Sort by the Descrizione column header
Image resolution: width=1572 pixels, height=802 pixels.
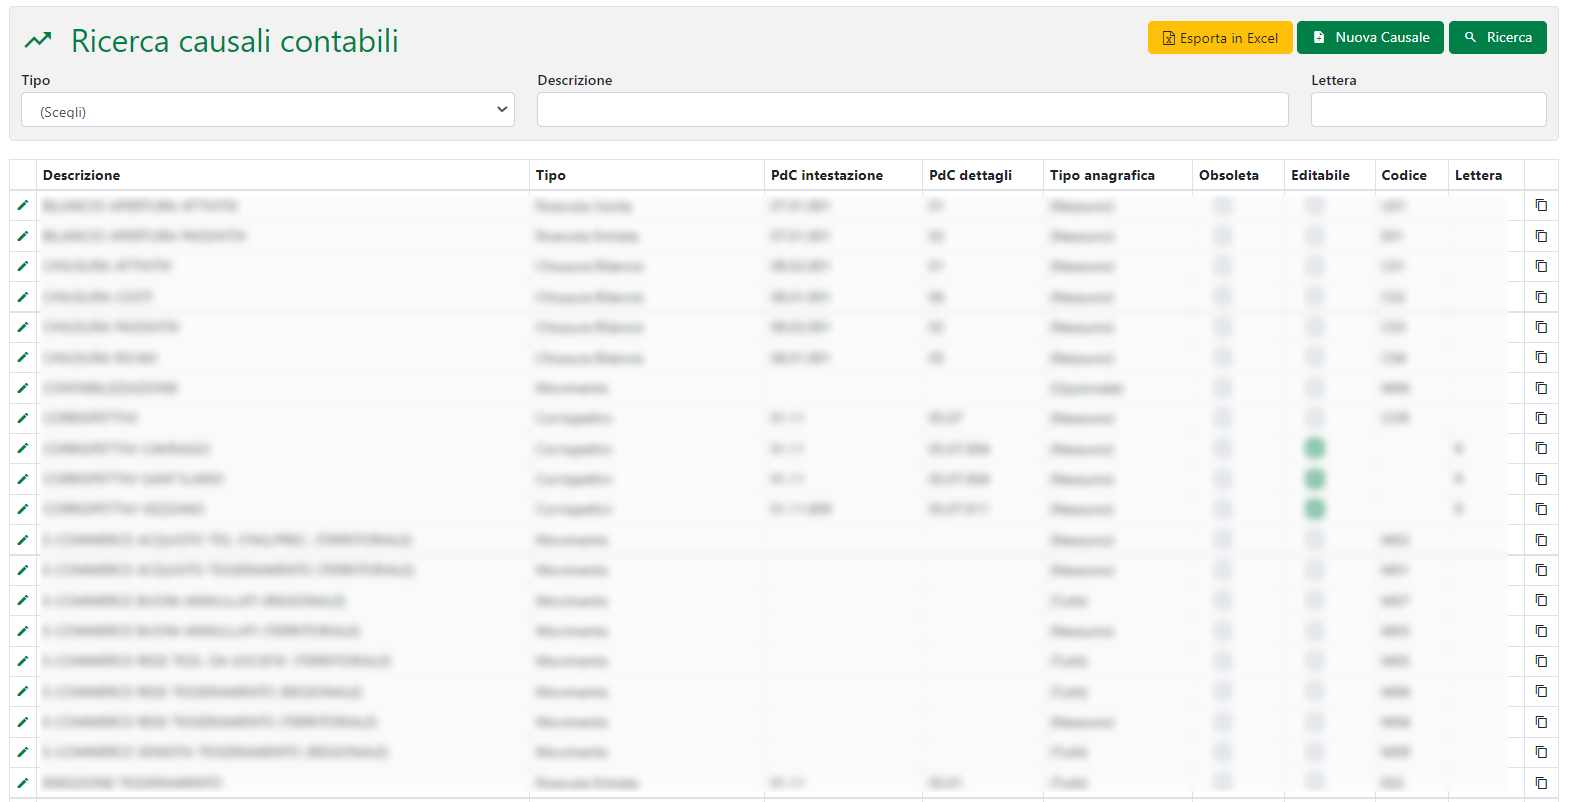[x=82, y=175]
